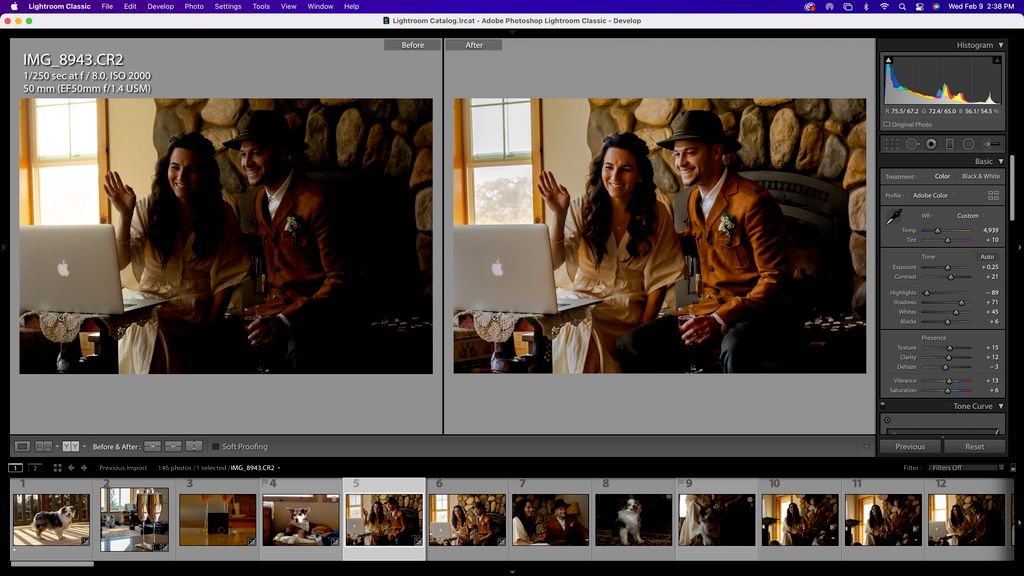
Task: Select main window display button 1
Action: point(15,468)
